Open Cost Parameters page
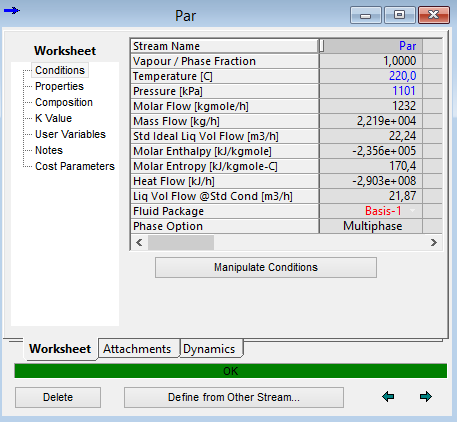This screenshot has width=457, height=422. pos(75,166)
